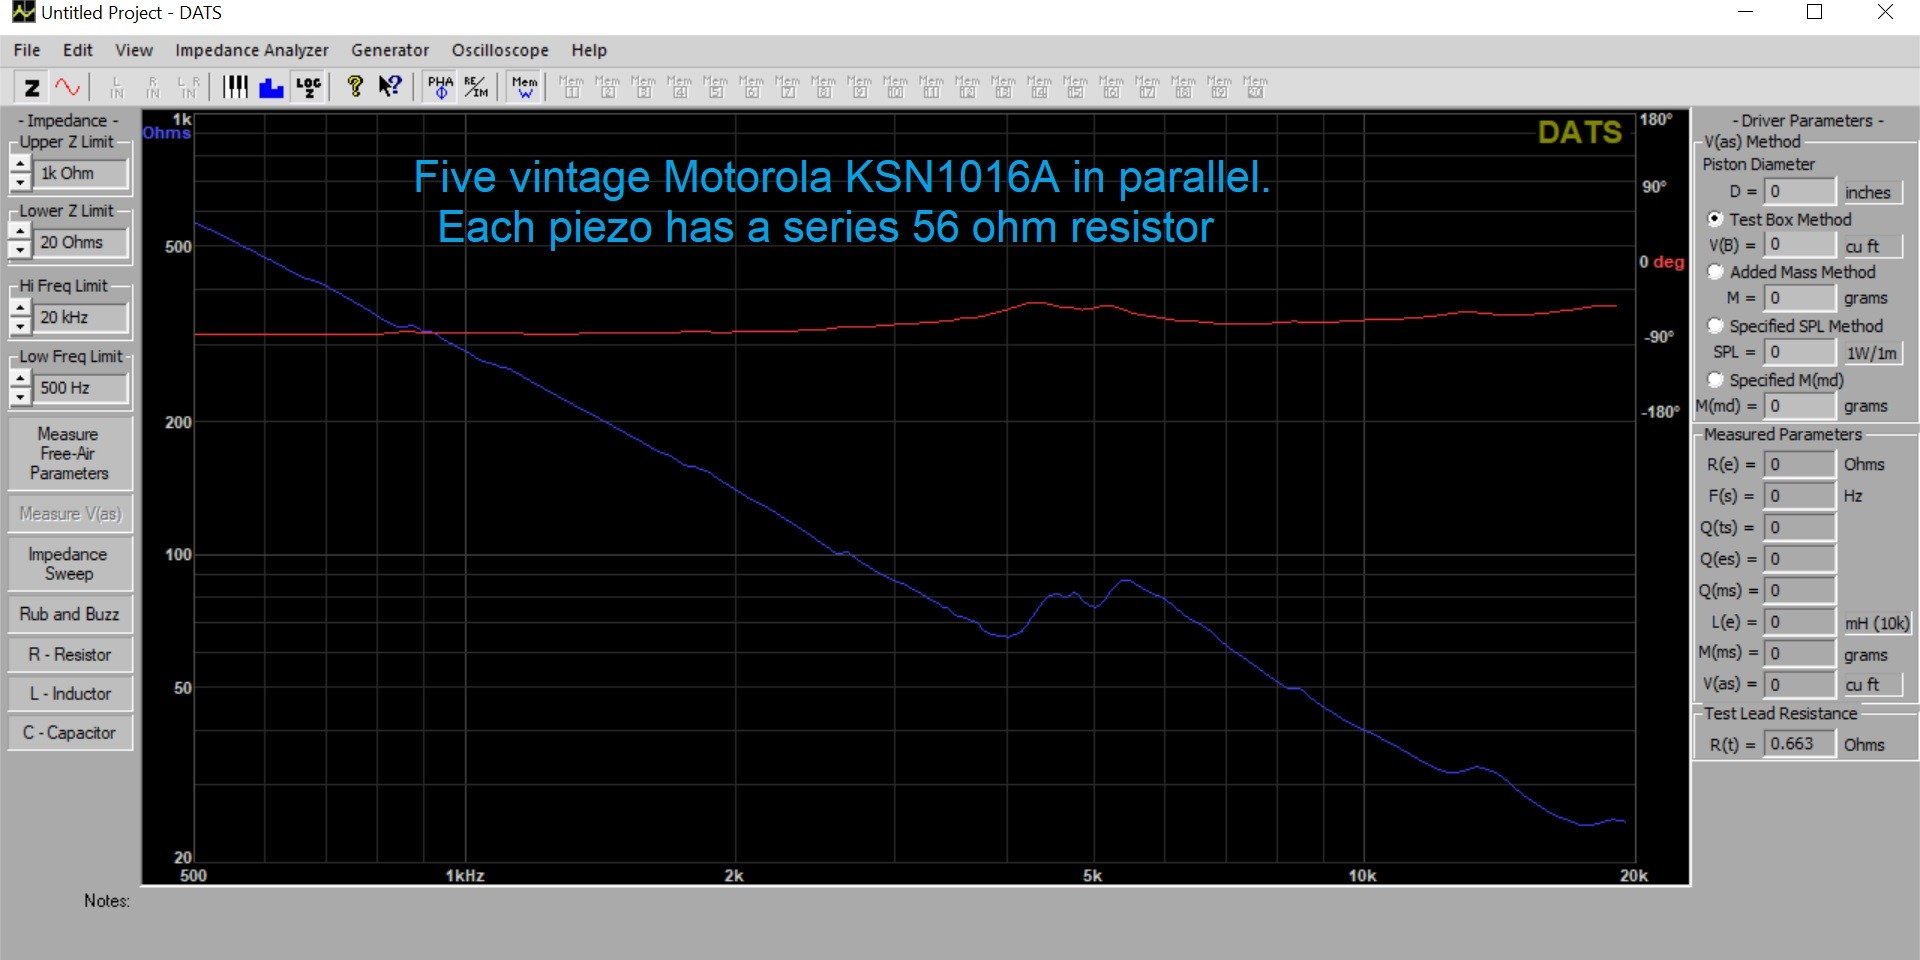Select the Specified SPL Method radio button

[1715, 326]
